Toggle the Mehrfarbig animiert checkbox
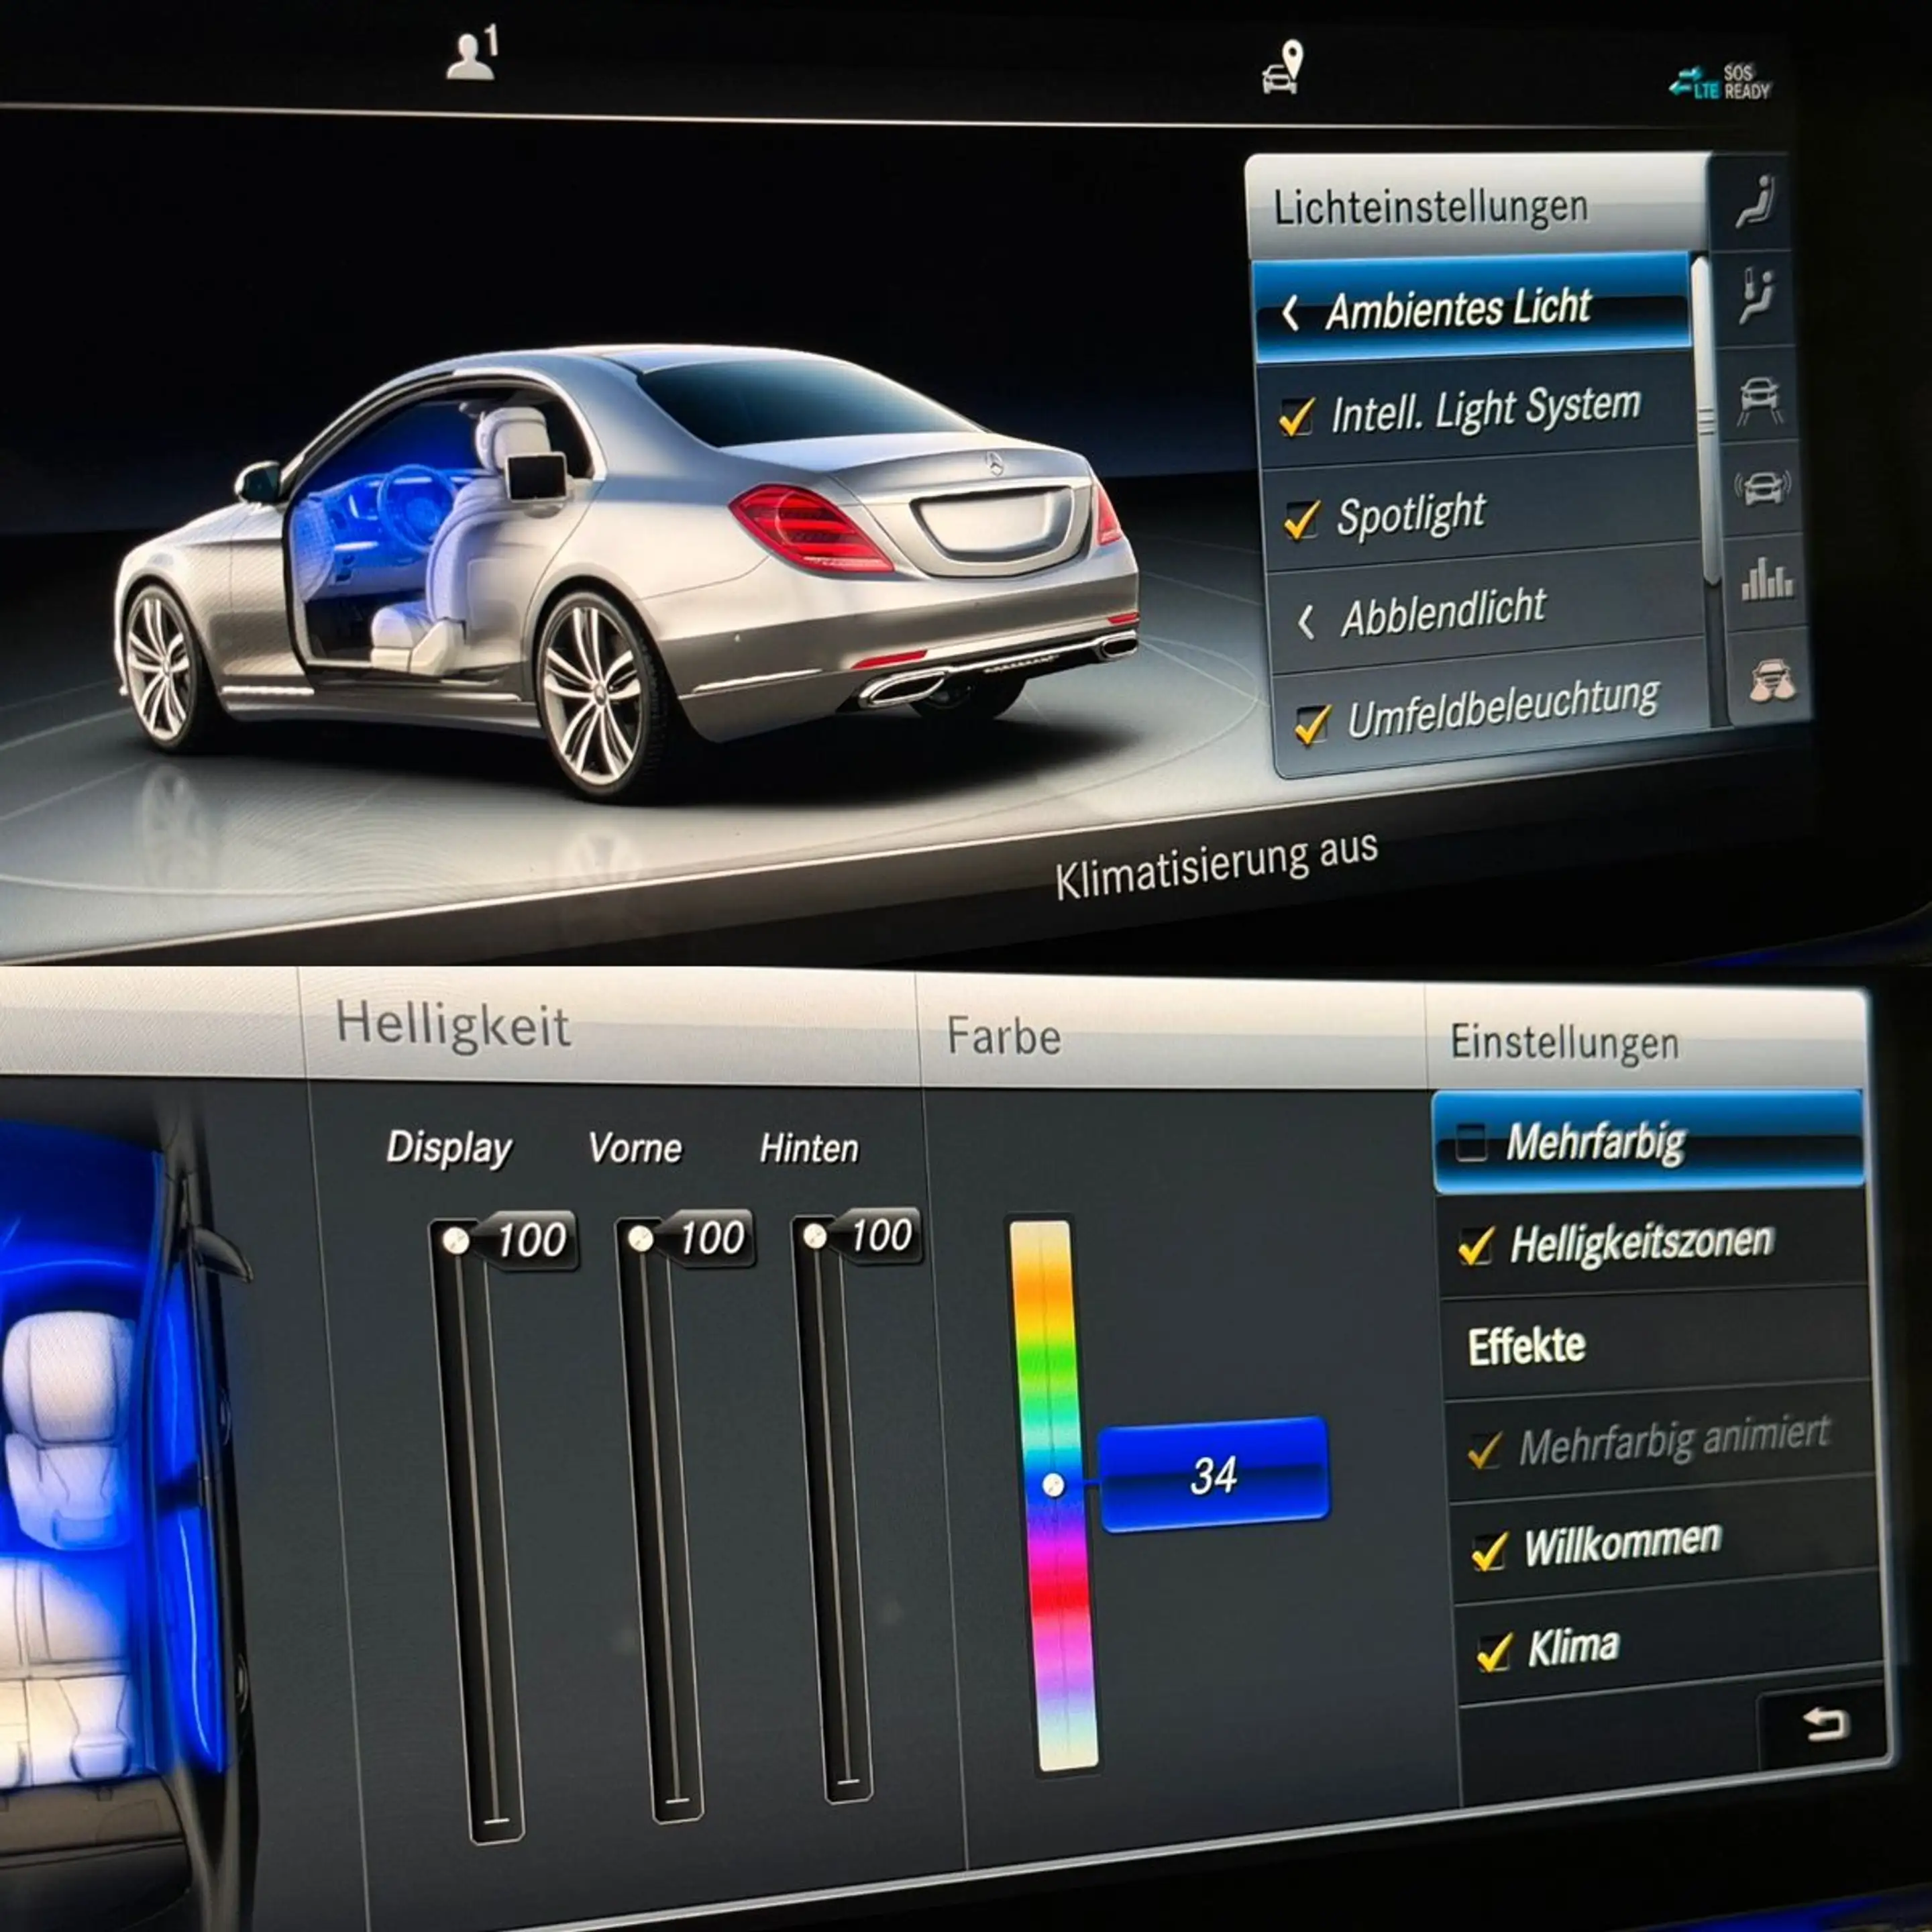Screen dimensions: 1932x1932 click(x=1484, y=1449)
